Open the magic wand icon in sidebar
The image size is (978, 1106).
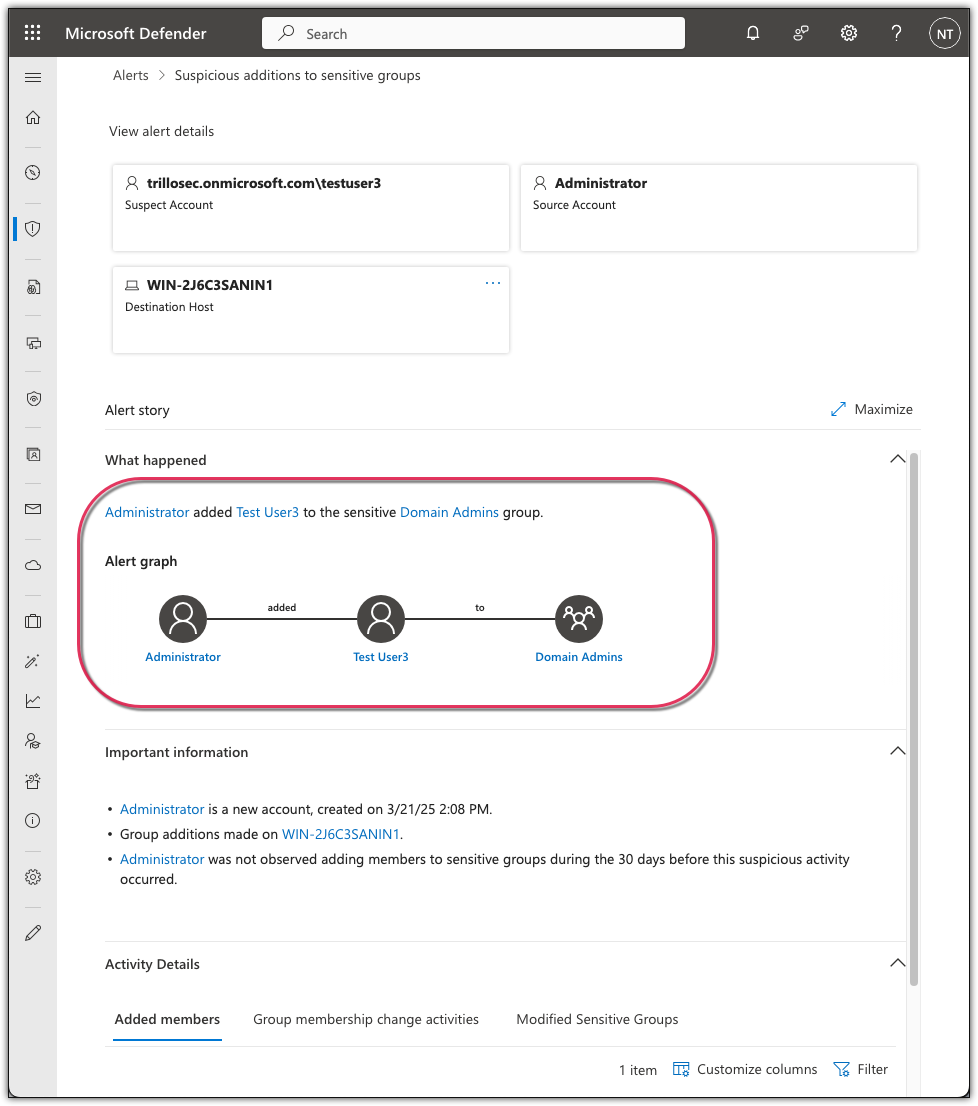tap(33, 661)
